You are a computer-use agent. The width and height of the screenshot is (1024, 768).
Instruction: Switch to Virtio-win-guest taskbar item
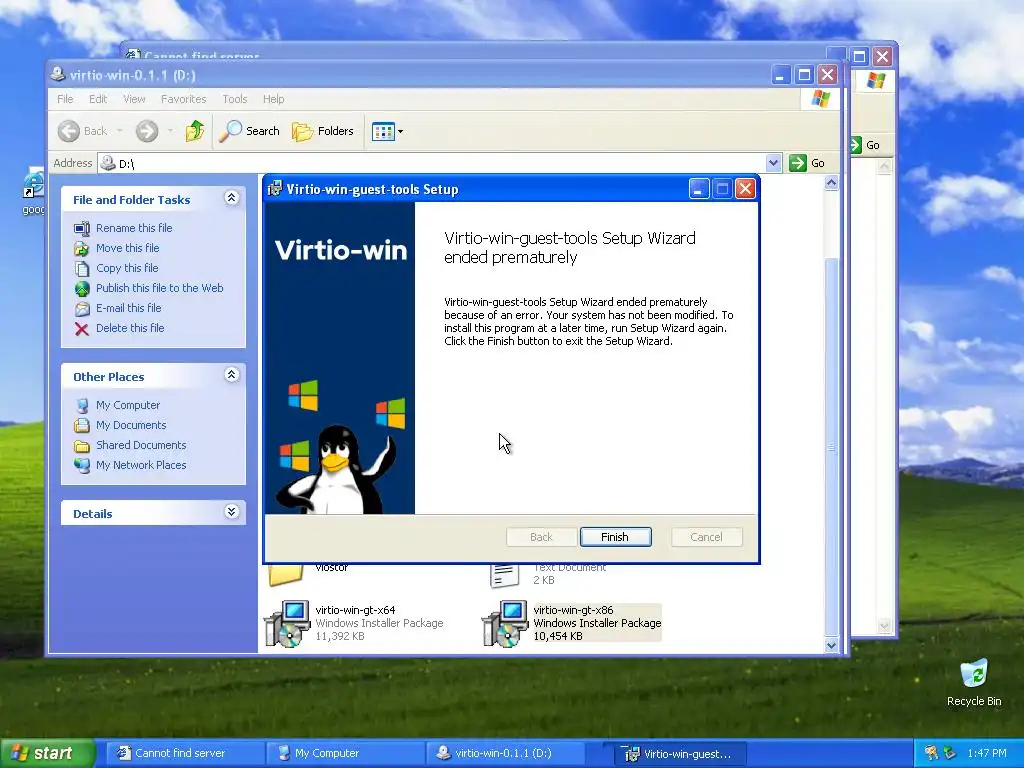676,754
